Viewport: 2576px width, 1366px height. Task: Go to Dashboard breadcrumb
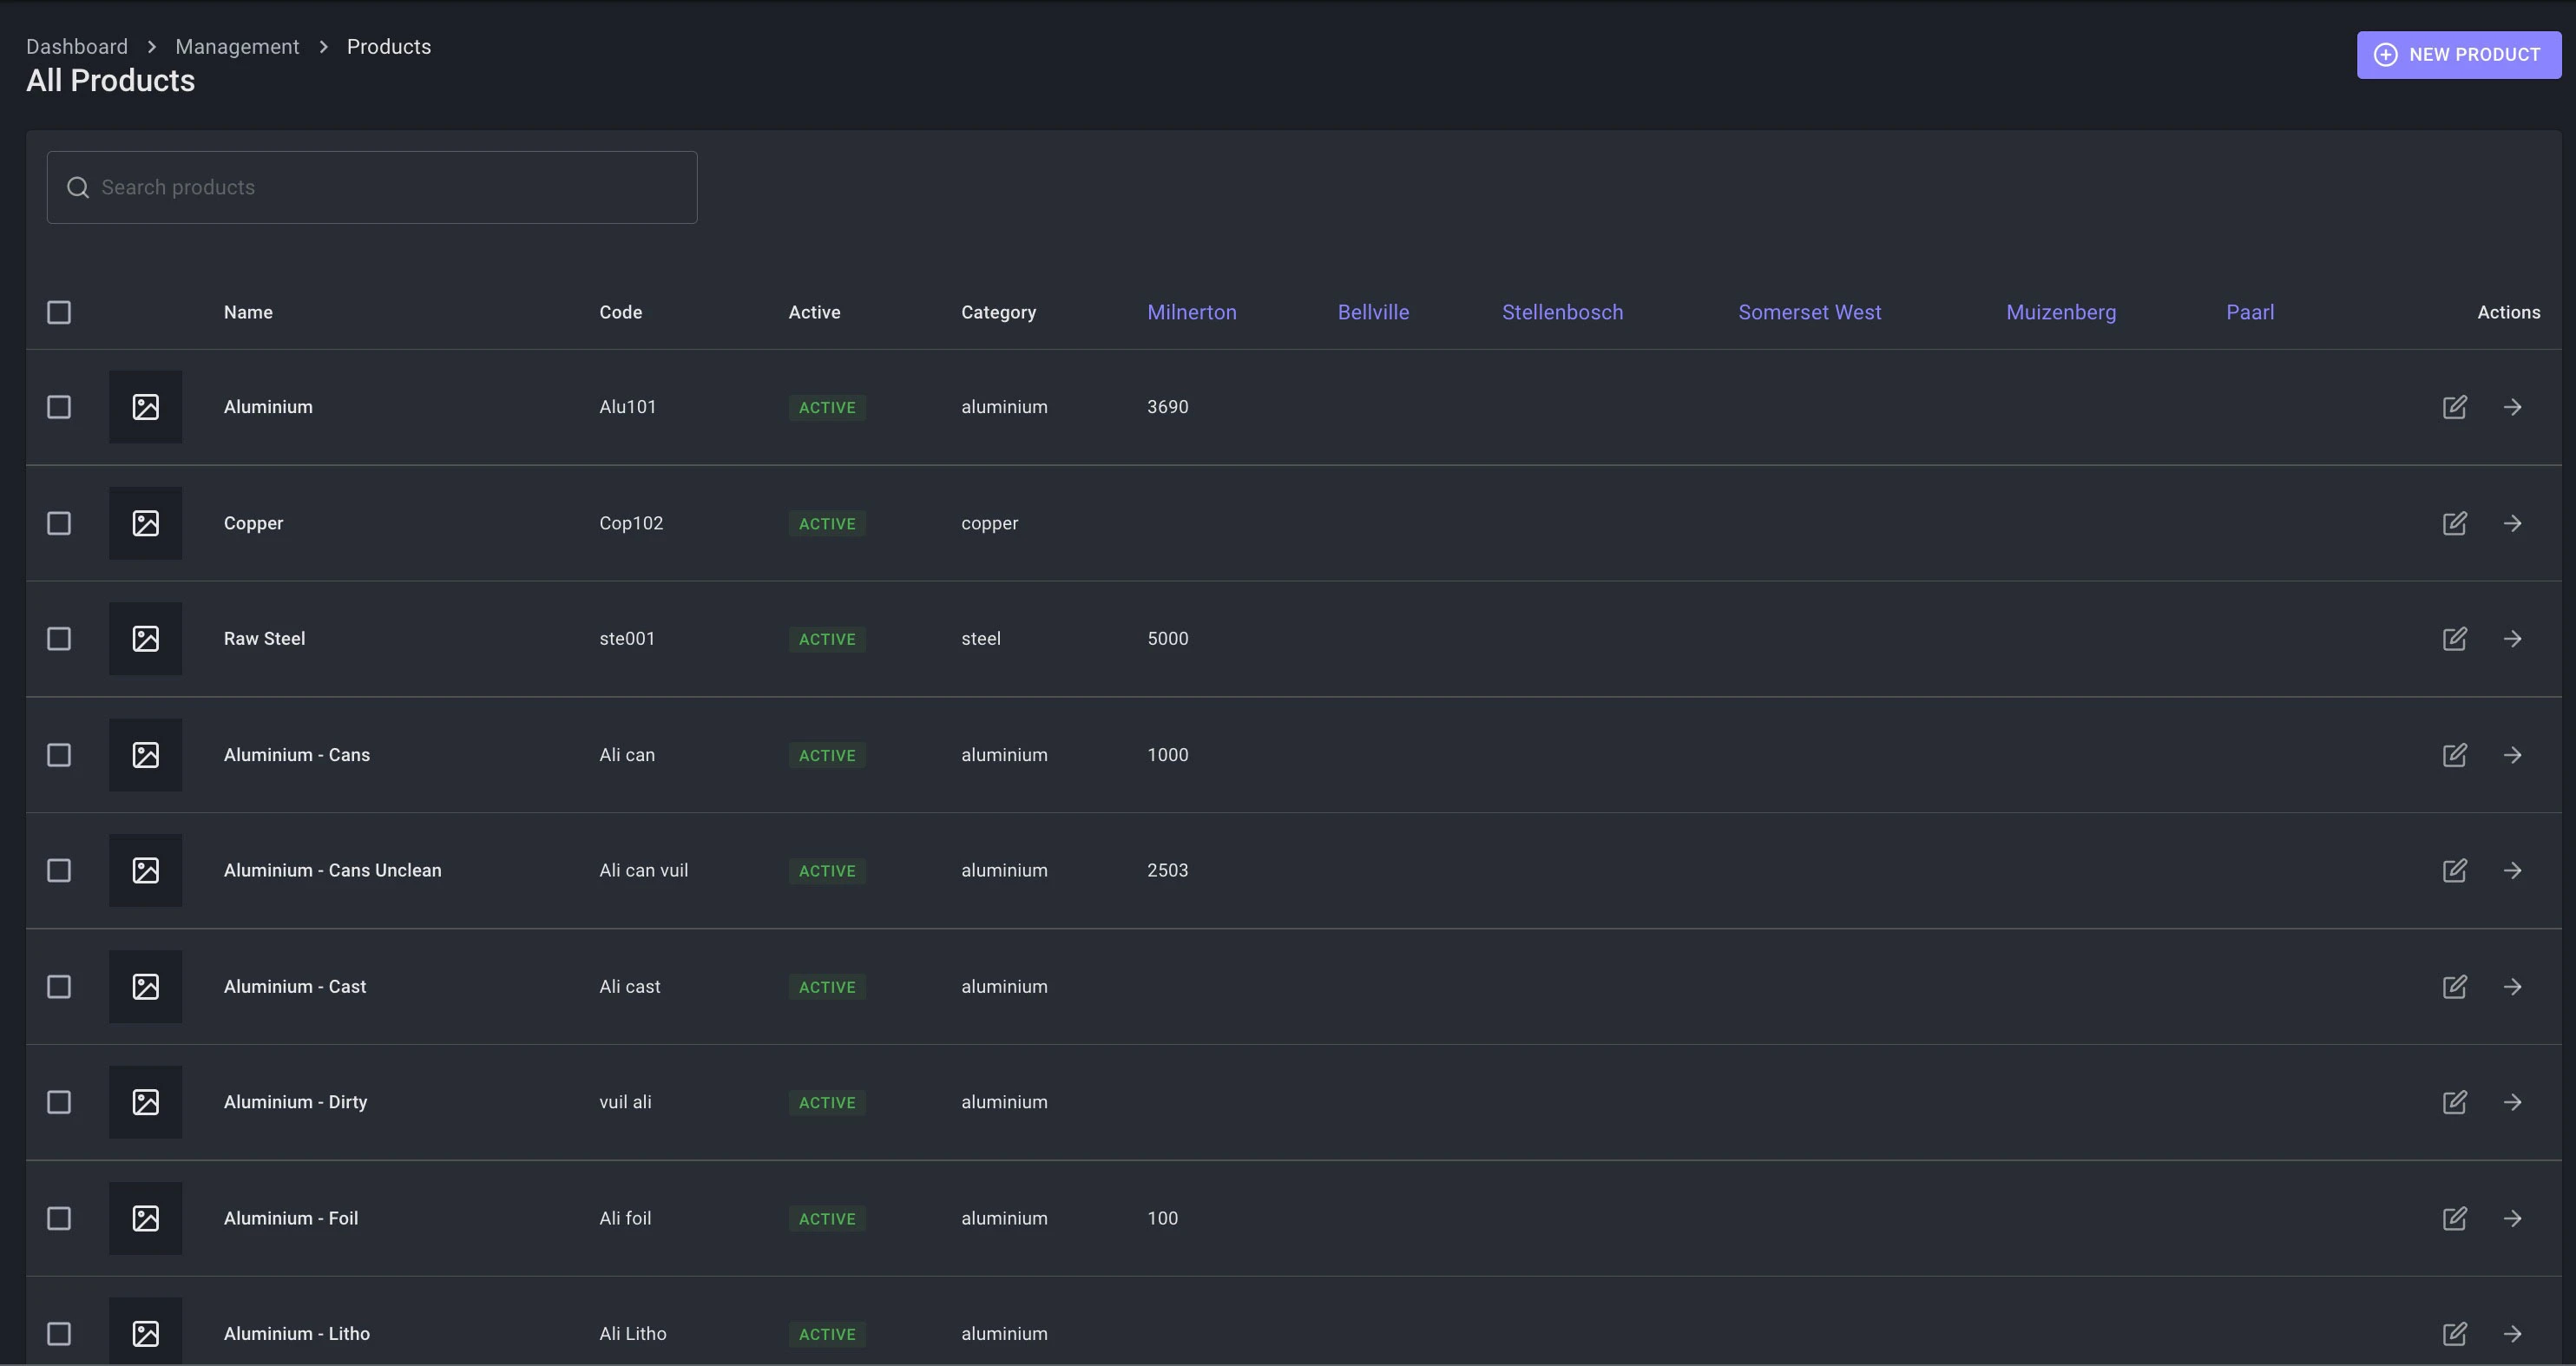pyautogui.click(x=77, y=47)
